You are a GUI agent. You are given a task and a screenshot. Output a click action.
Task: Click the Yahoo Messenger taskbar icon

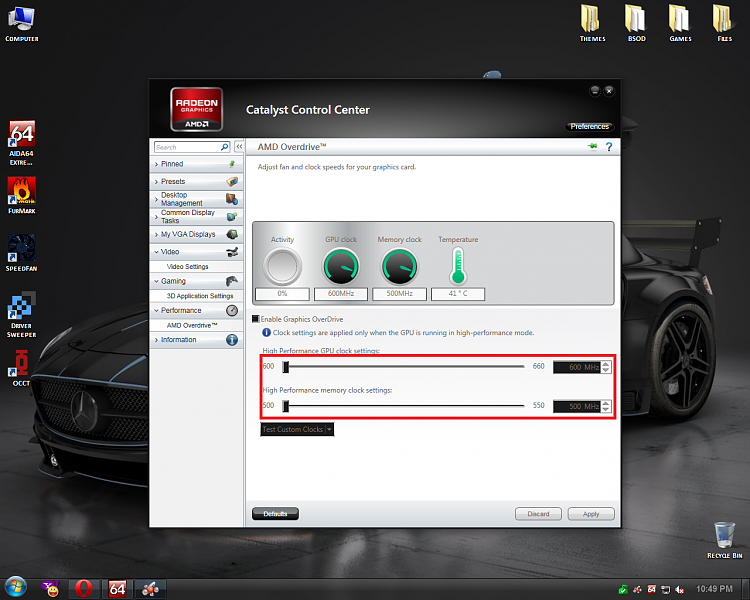(x=50, y=589)
